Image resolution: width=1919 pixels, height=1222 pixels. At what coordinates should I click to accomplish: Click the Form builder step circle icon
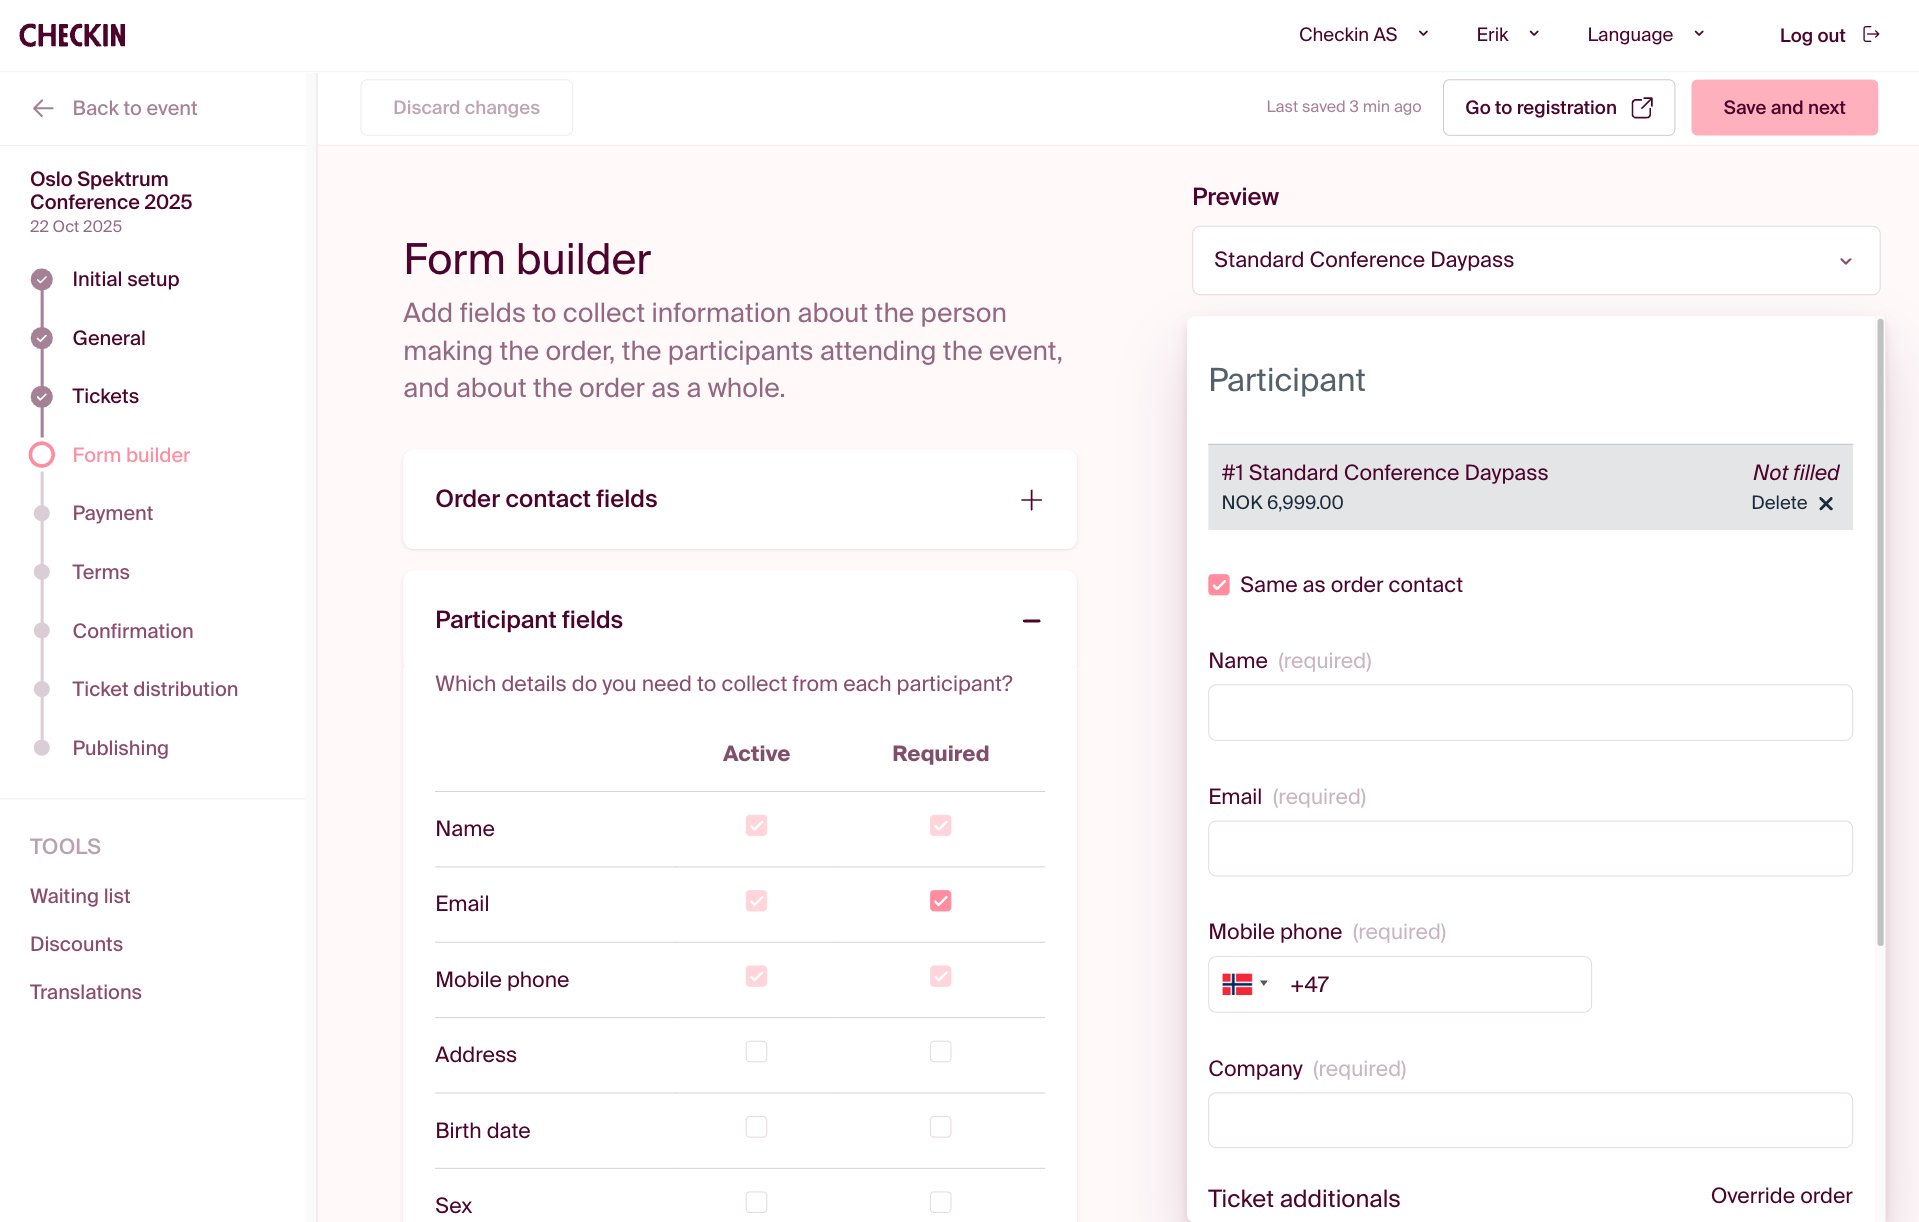pos(42,455)
